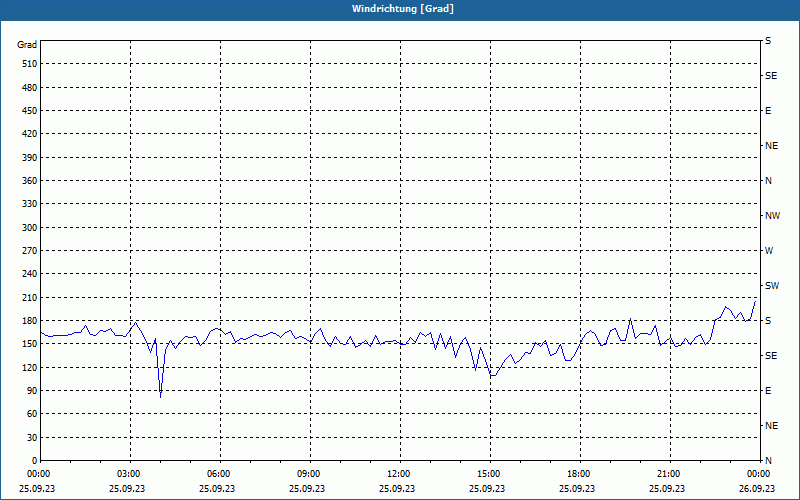Click the N compass label at 360 level

[x=768, y=181]
